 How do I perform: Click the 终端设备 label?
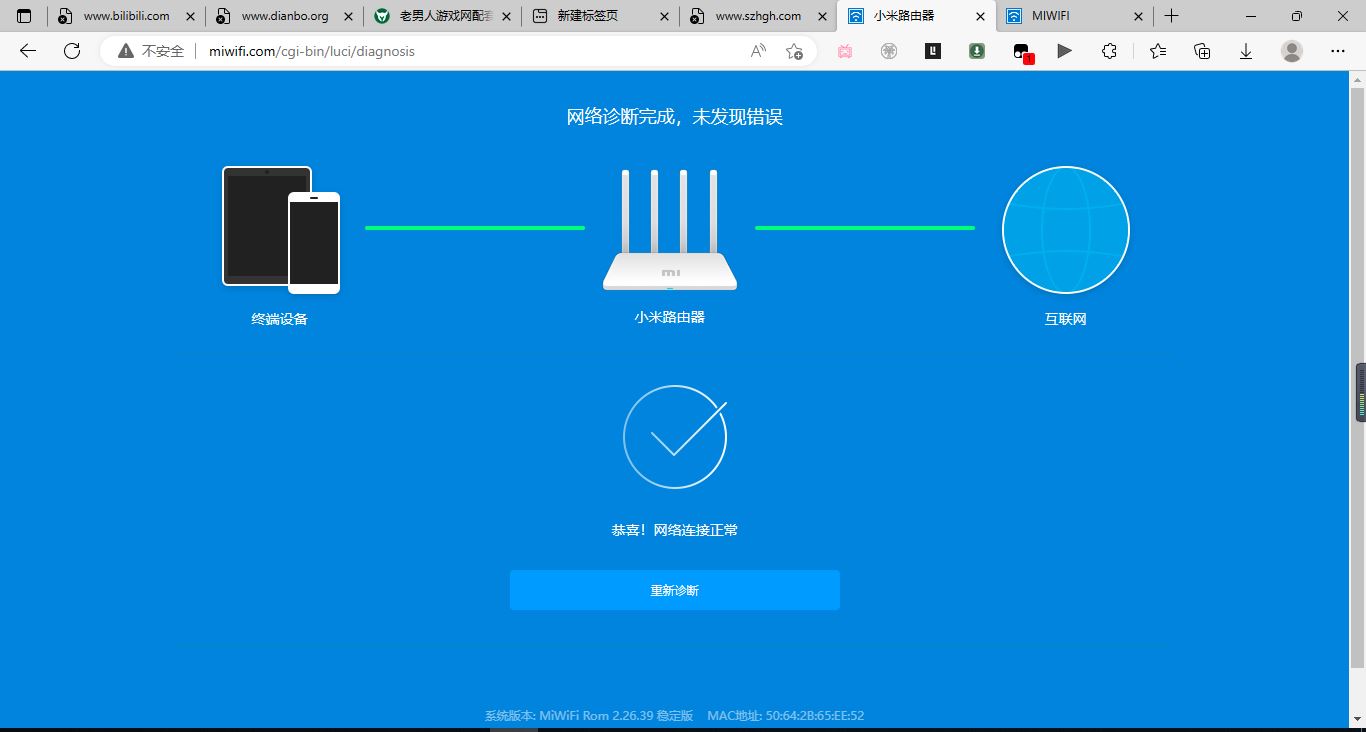[x=280, y=319]
